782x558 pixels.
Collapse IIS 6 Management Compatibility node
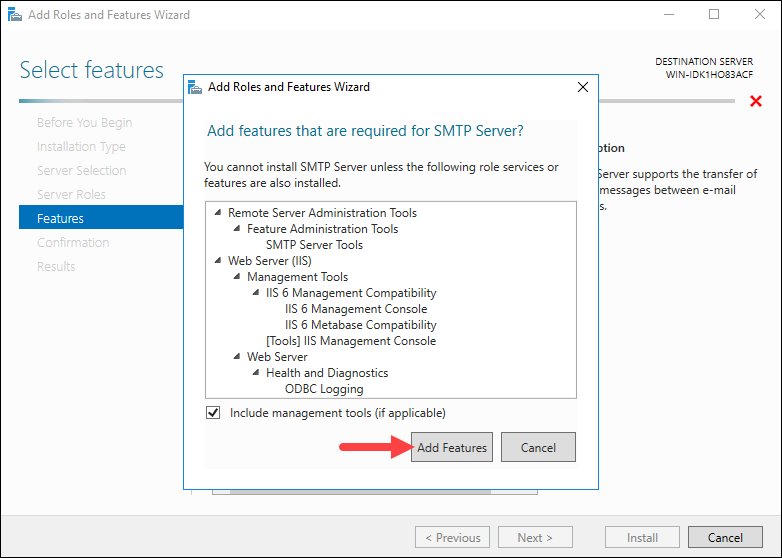256,292
